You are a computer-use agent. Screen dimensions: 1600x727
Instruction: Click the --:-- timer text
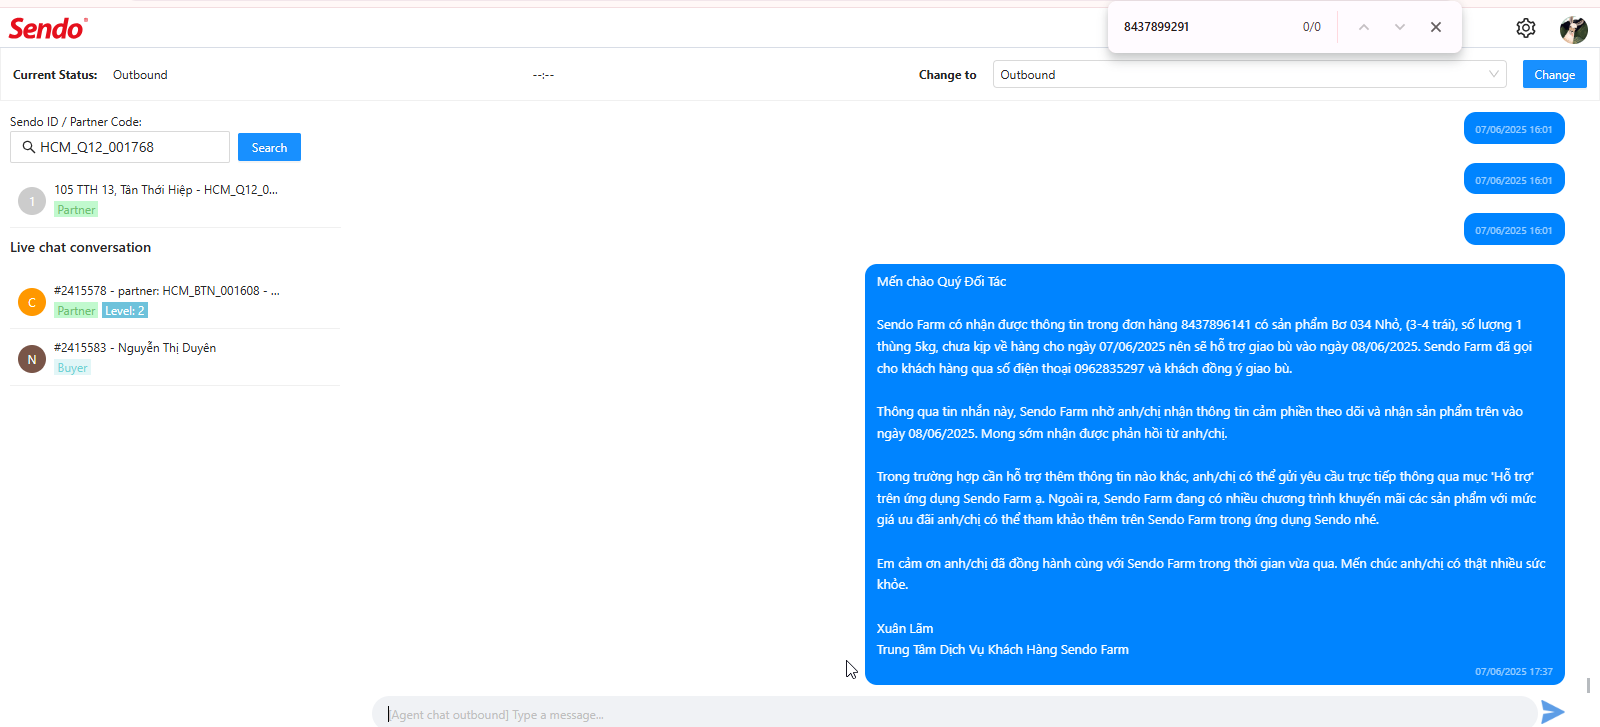click(x=543, y=75)
